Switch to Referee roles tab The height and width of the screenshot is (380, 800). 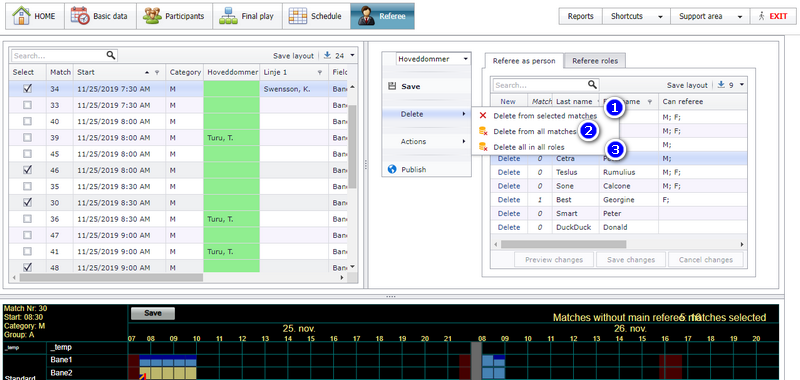click(595, 61)
